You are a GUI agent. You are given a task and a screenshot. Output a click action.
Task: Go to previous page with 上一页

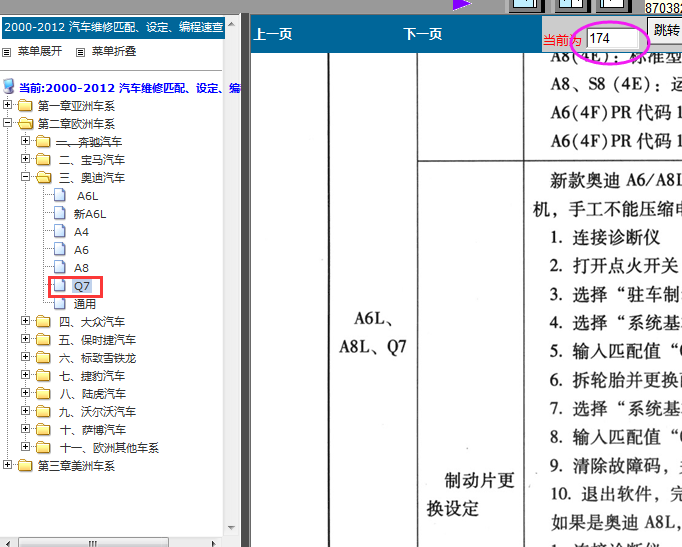(x=273, y=34)
